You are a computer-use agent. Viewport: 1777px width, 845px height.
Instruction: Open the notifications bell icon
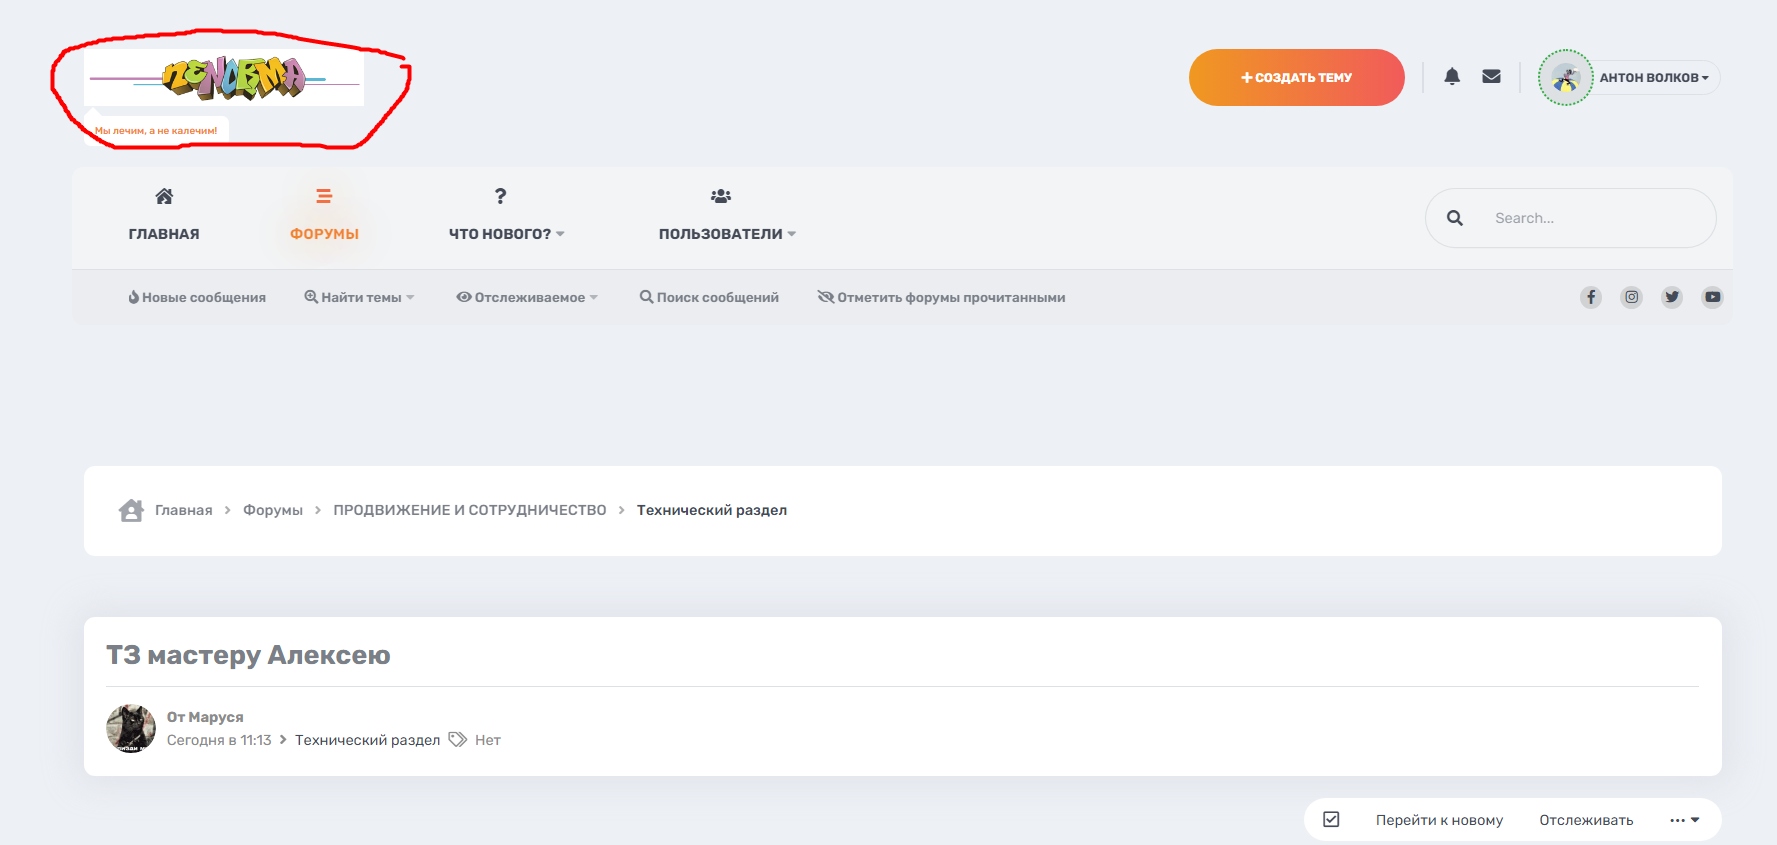pos(1452,77)
